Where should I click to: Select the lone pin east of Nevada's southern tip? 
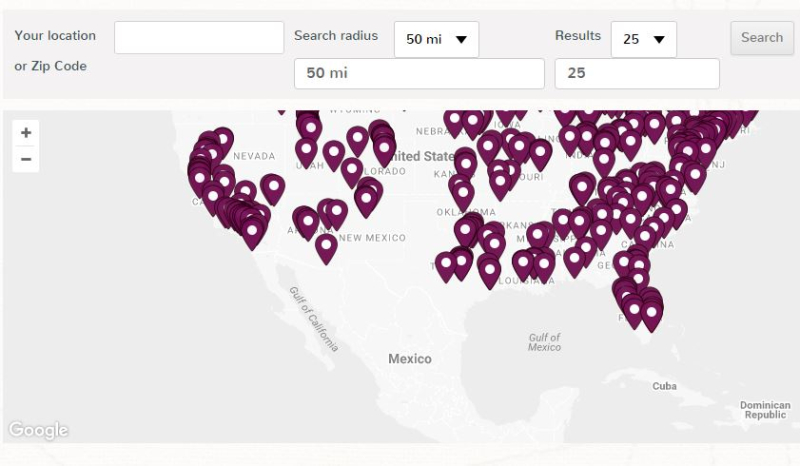pos(273,189)
